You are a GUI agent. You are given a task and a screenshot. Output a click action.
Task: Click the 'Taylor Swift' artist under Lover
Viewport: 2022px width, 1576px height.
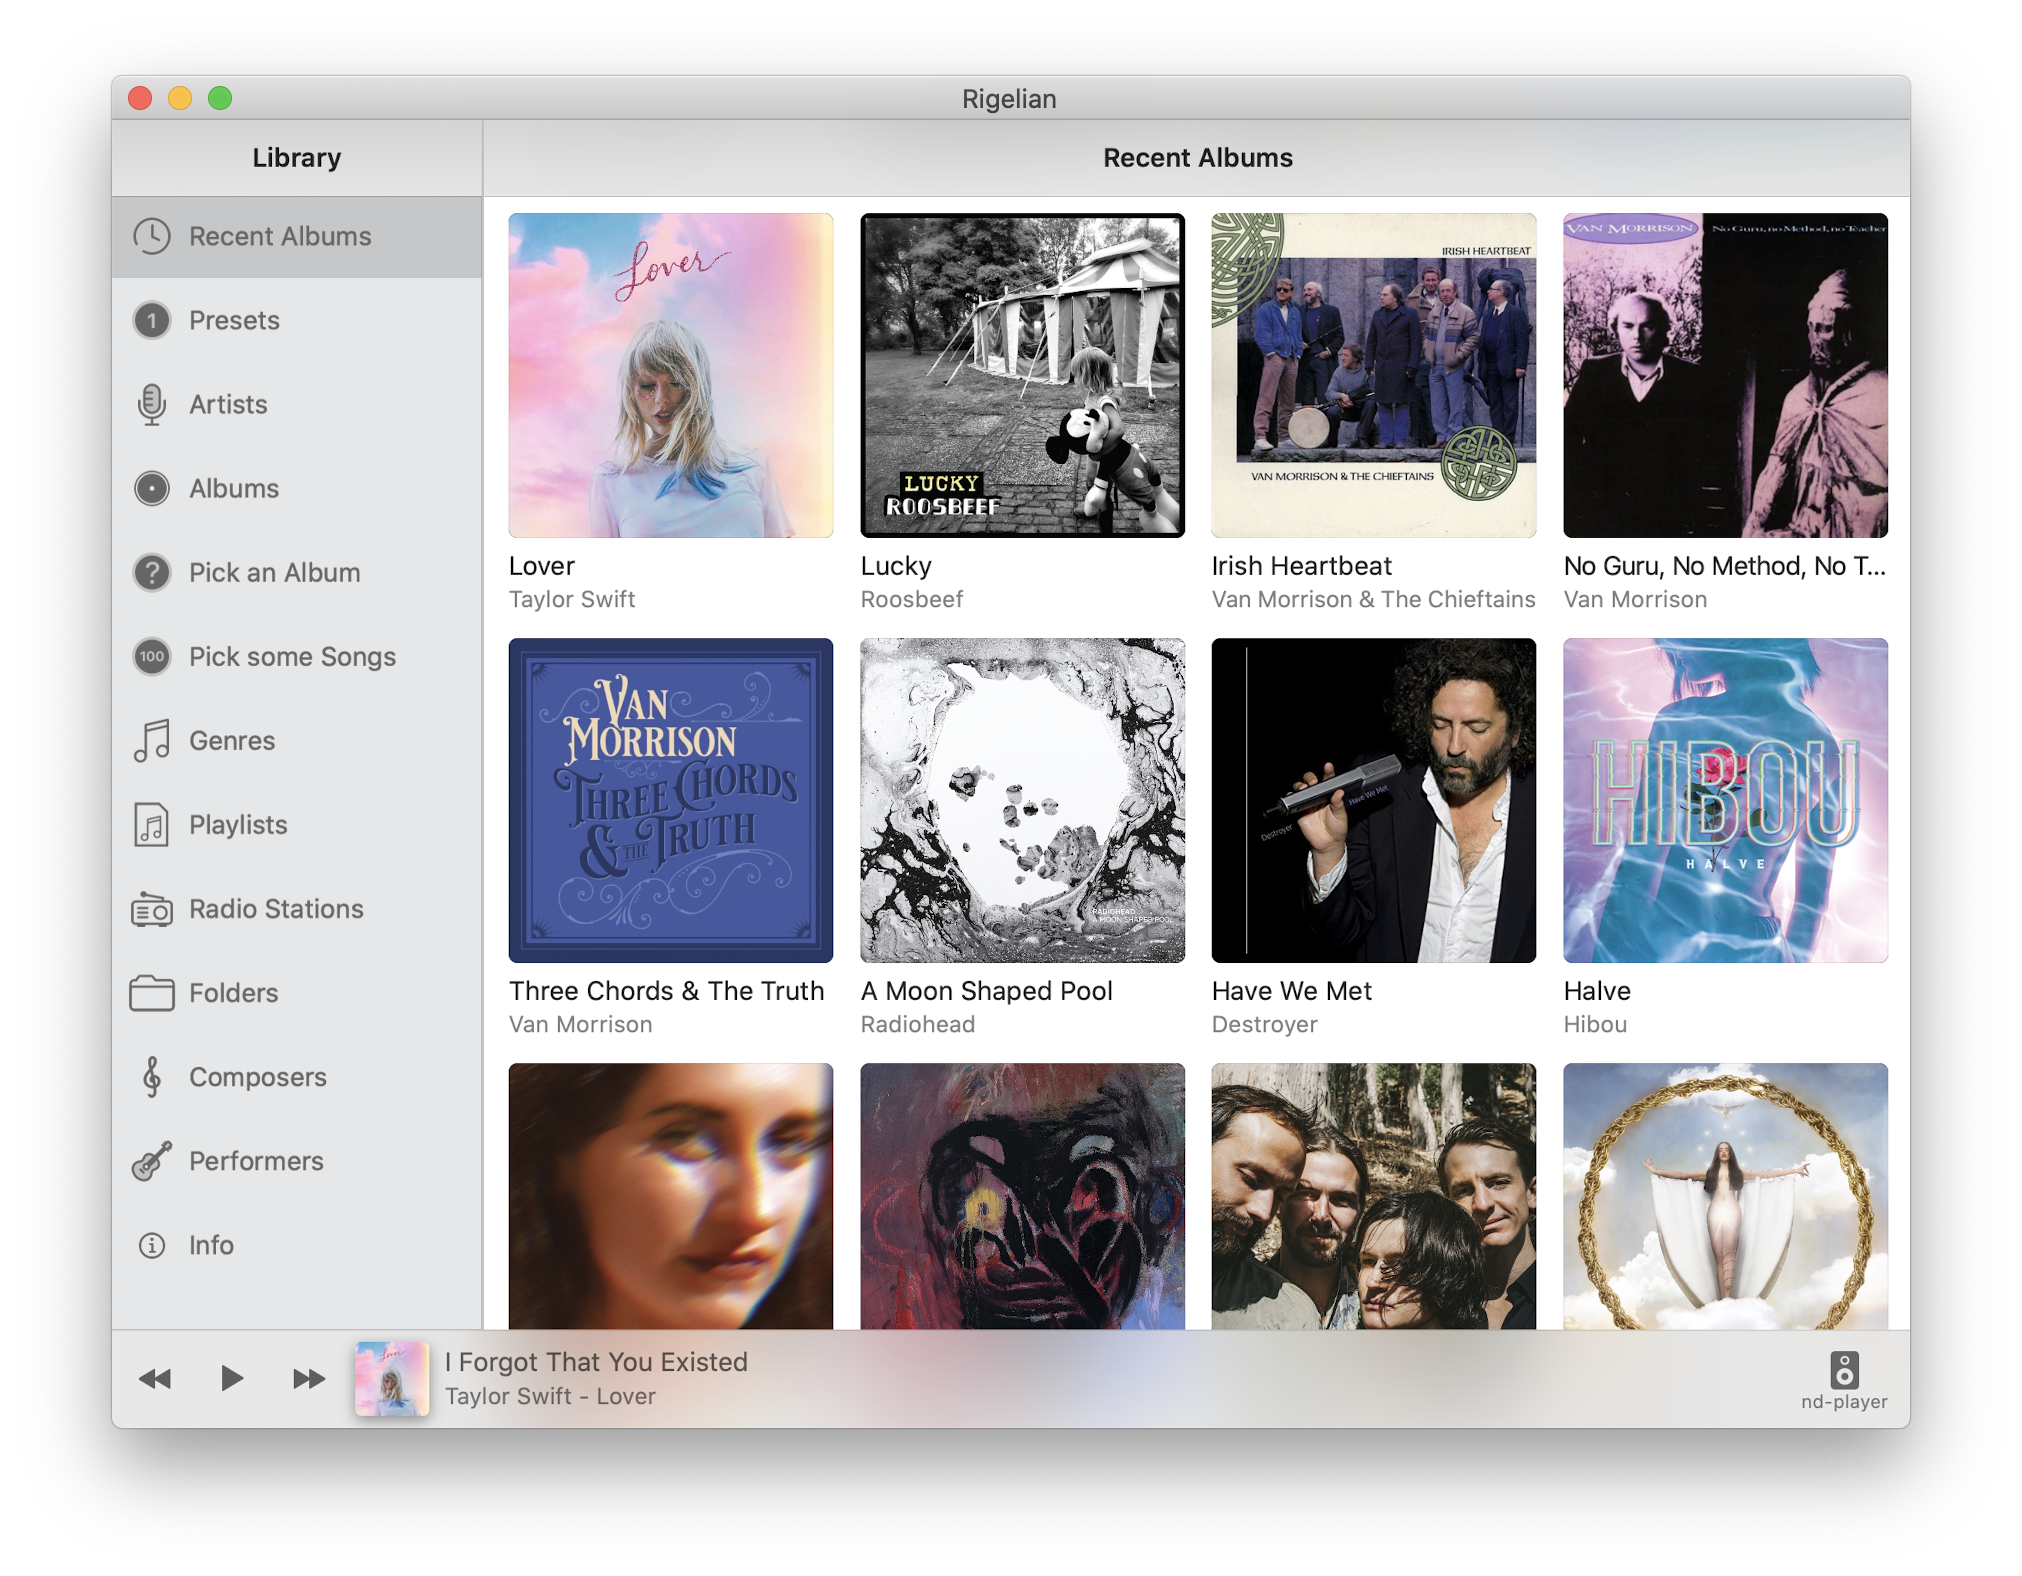coord(572,599)
